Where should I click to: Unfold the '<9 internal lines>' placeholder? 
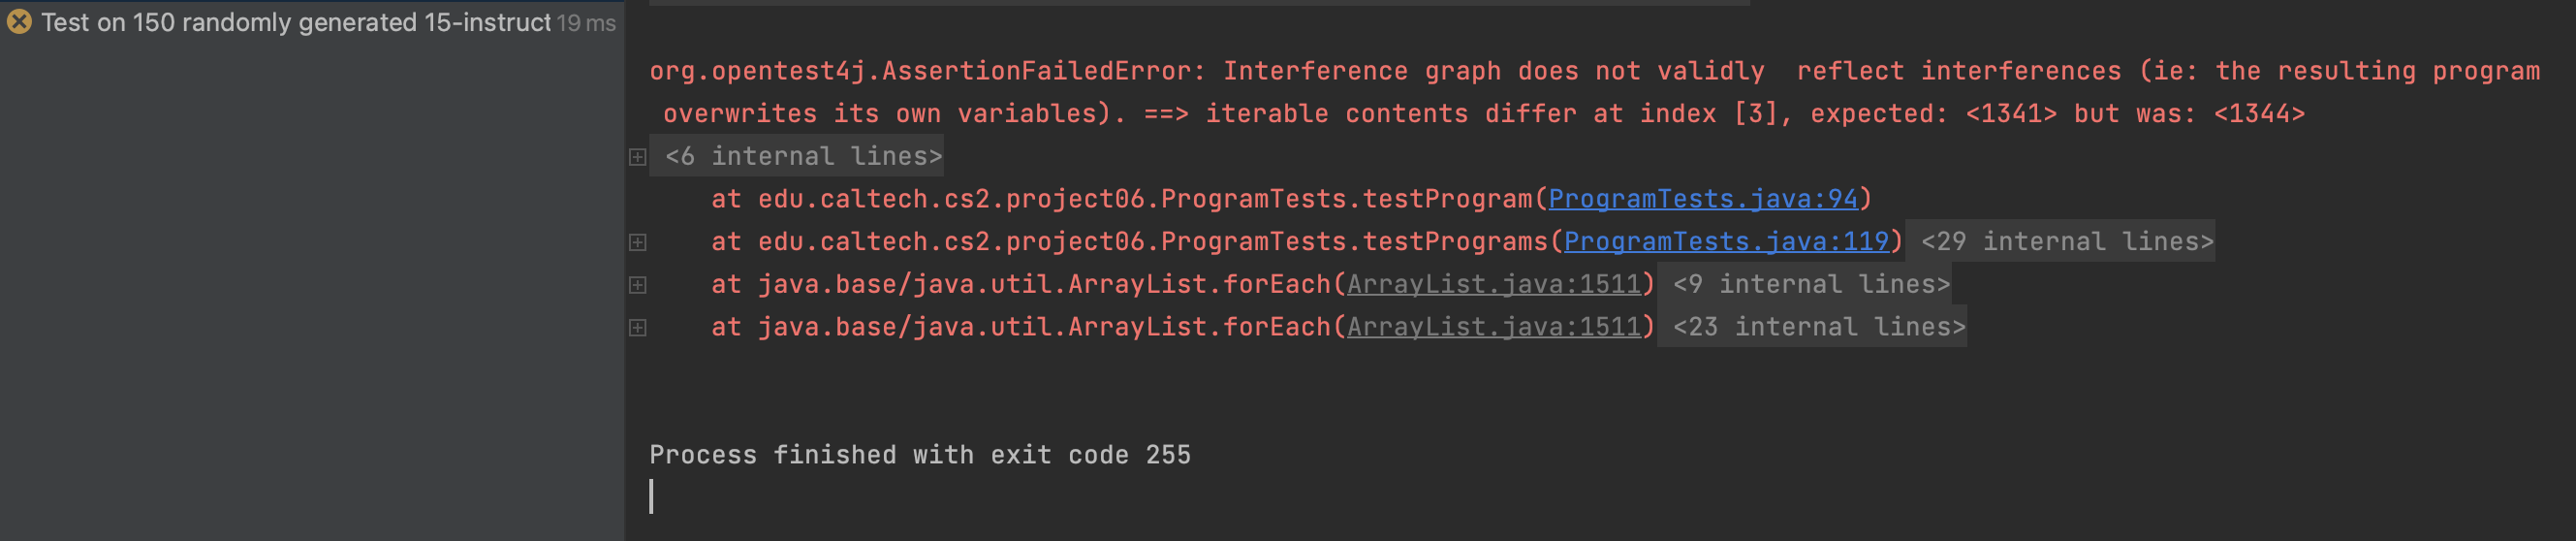(x=1810, y=284)
